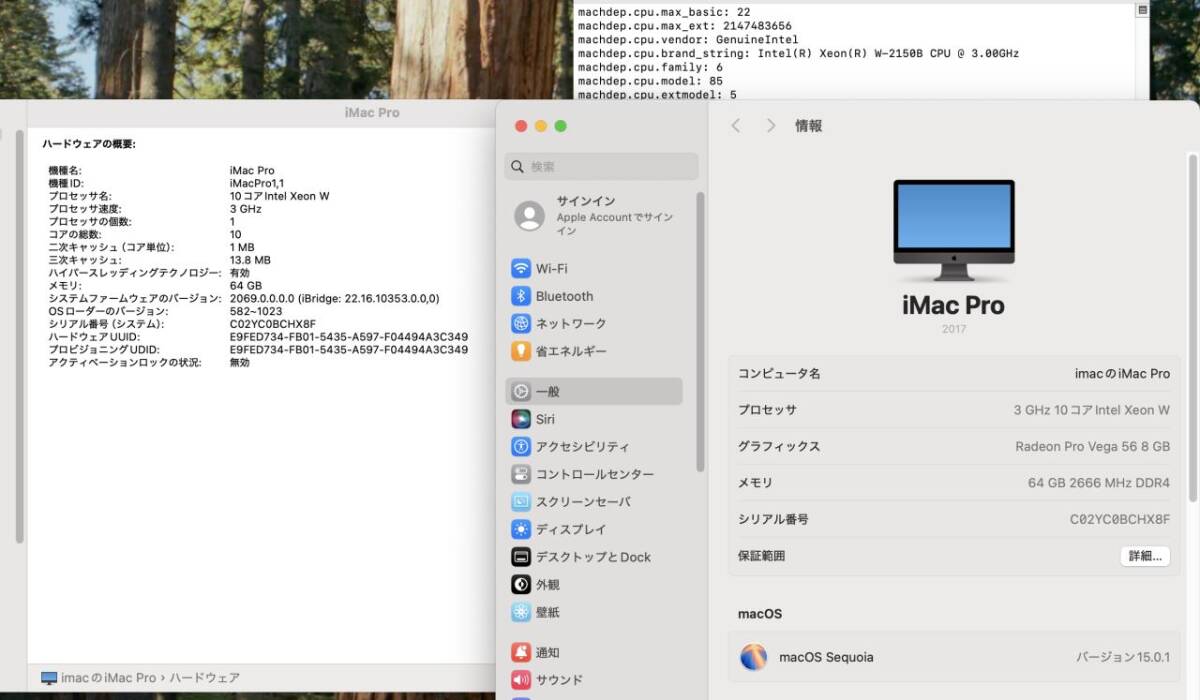This screenshot has width=1200, height=700.
Task: Click the scroll button in terminal window corner
Action: tap(1143, 10)
